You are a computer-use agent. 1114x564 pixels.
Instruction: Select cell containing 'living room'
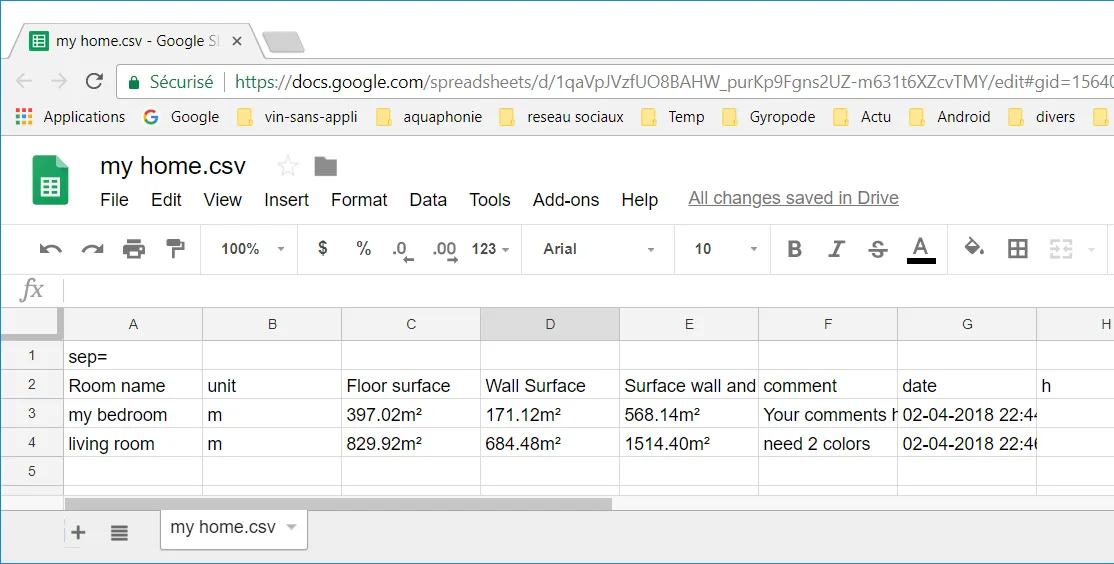tap(133, 443)
